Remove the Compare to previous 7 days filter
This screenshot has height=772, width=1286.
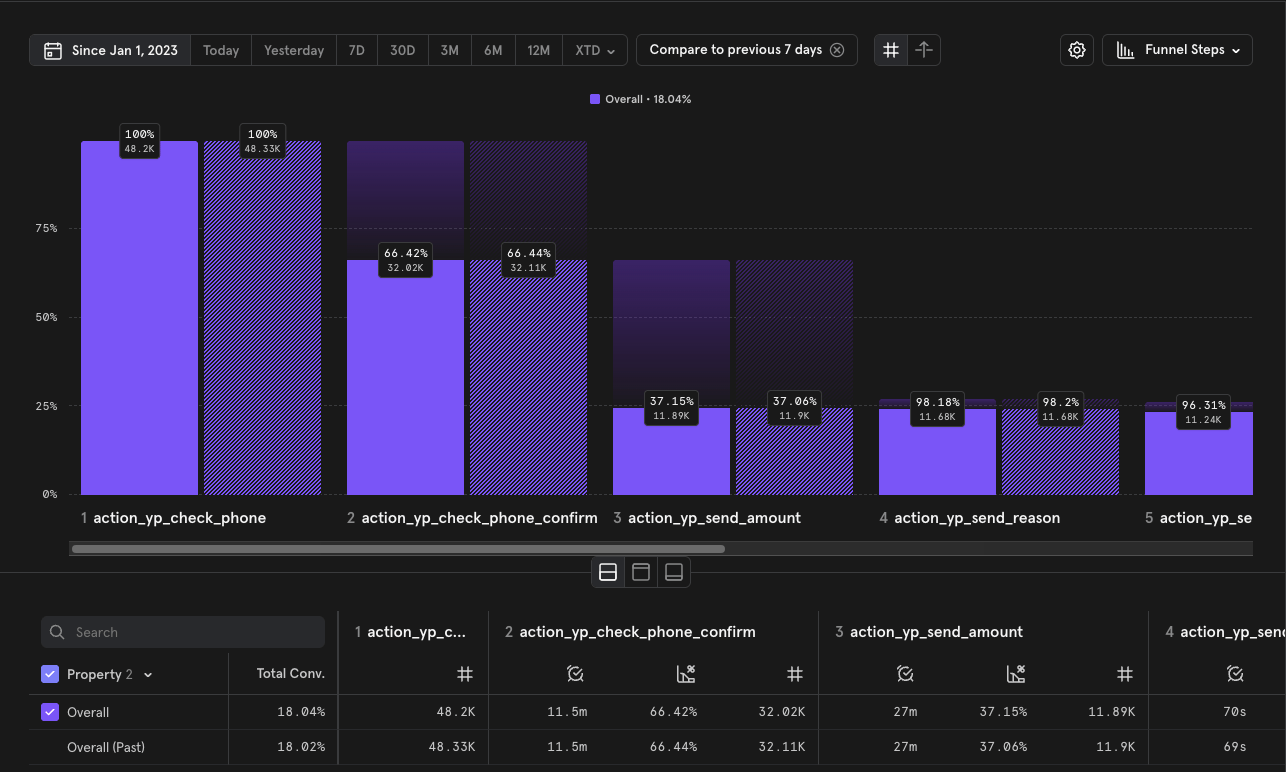coord(837,50)
